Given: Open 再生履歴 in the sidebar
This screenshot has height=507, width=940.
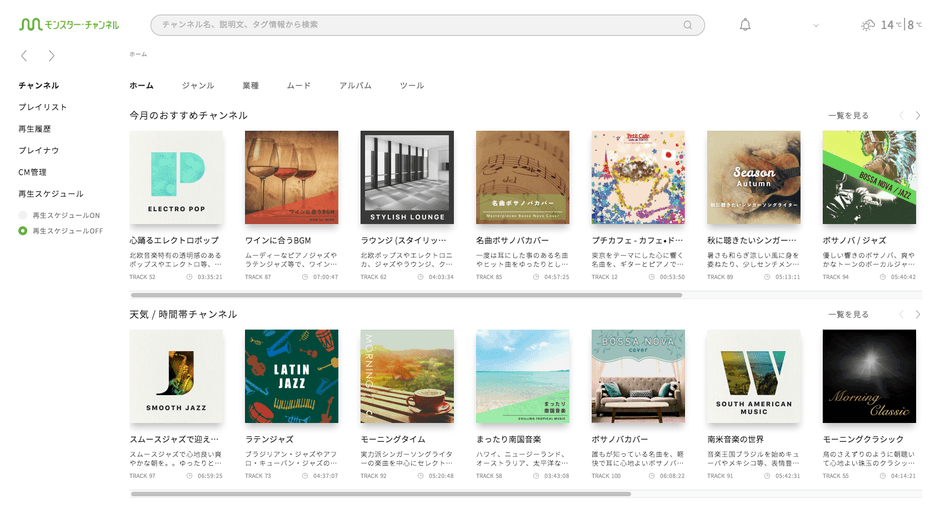Looking at the screenshot, I should click(35, 129).
